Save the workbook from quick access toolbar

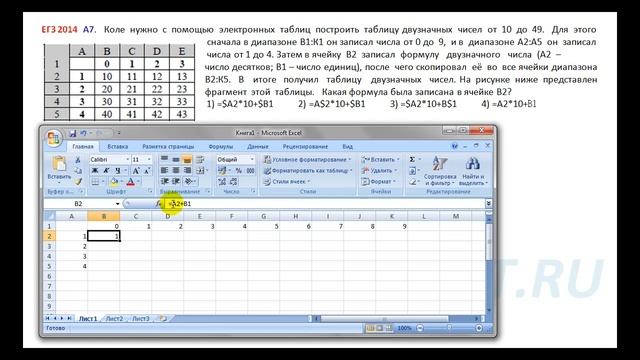(73, 133)
